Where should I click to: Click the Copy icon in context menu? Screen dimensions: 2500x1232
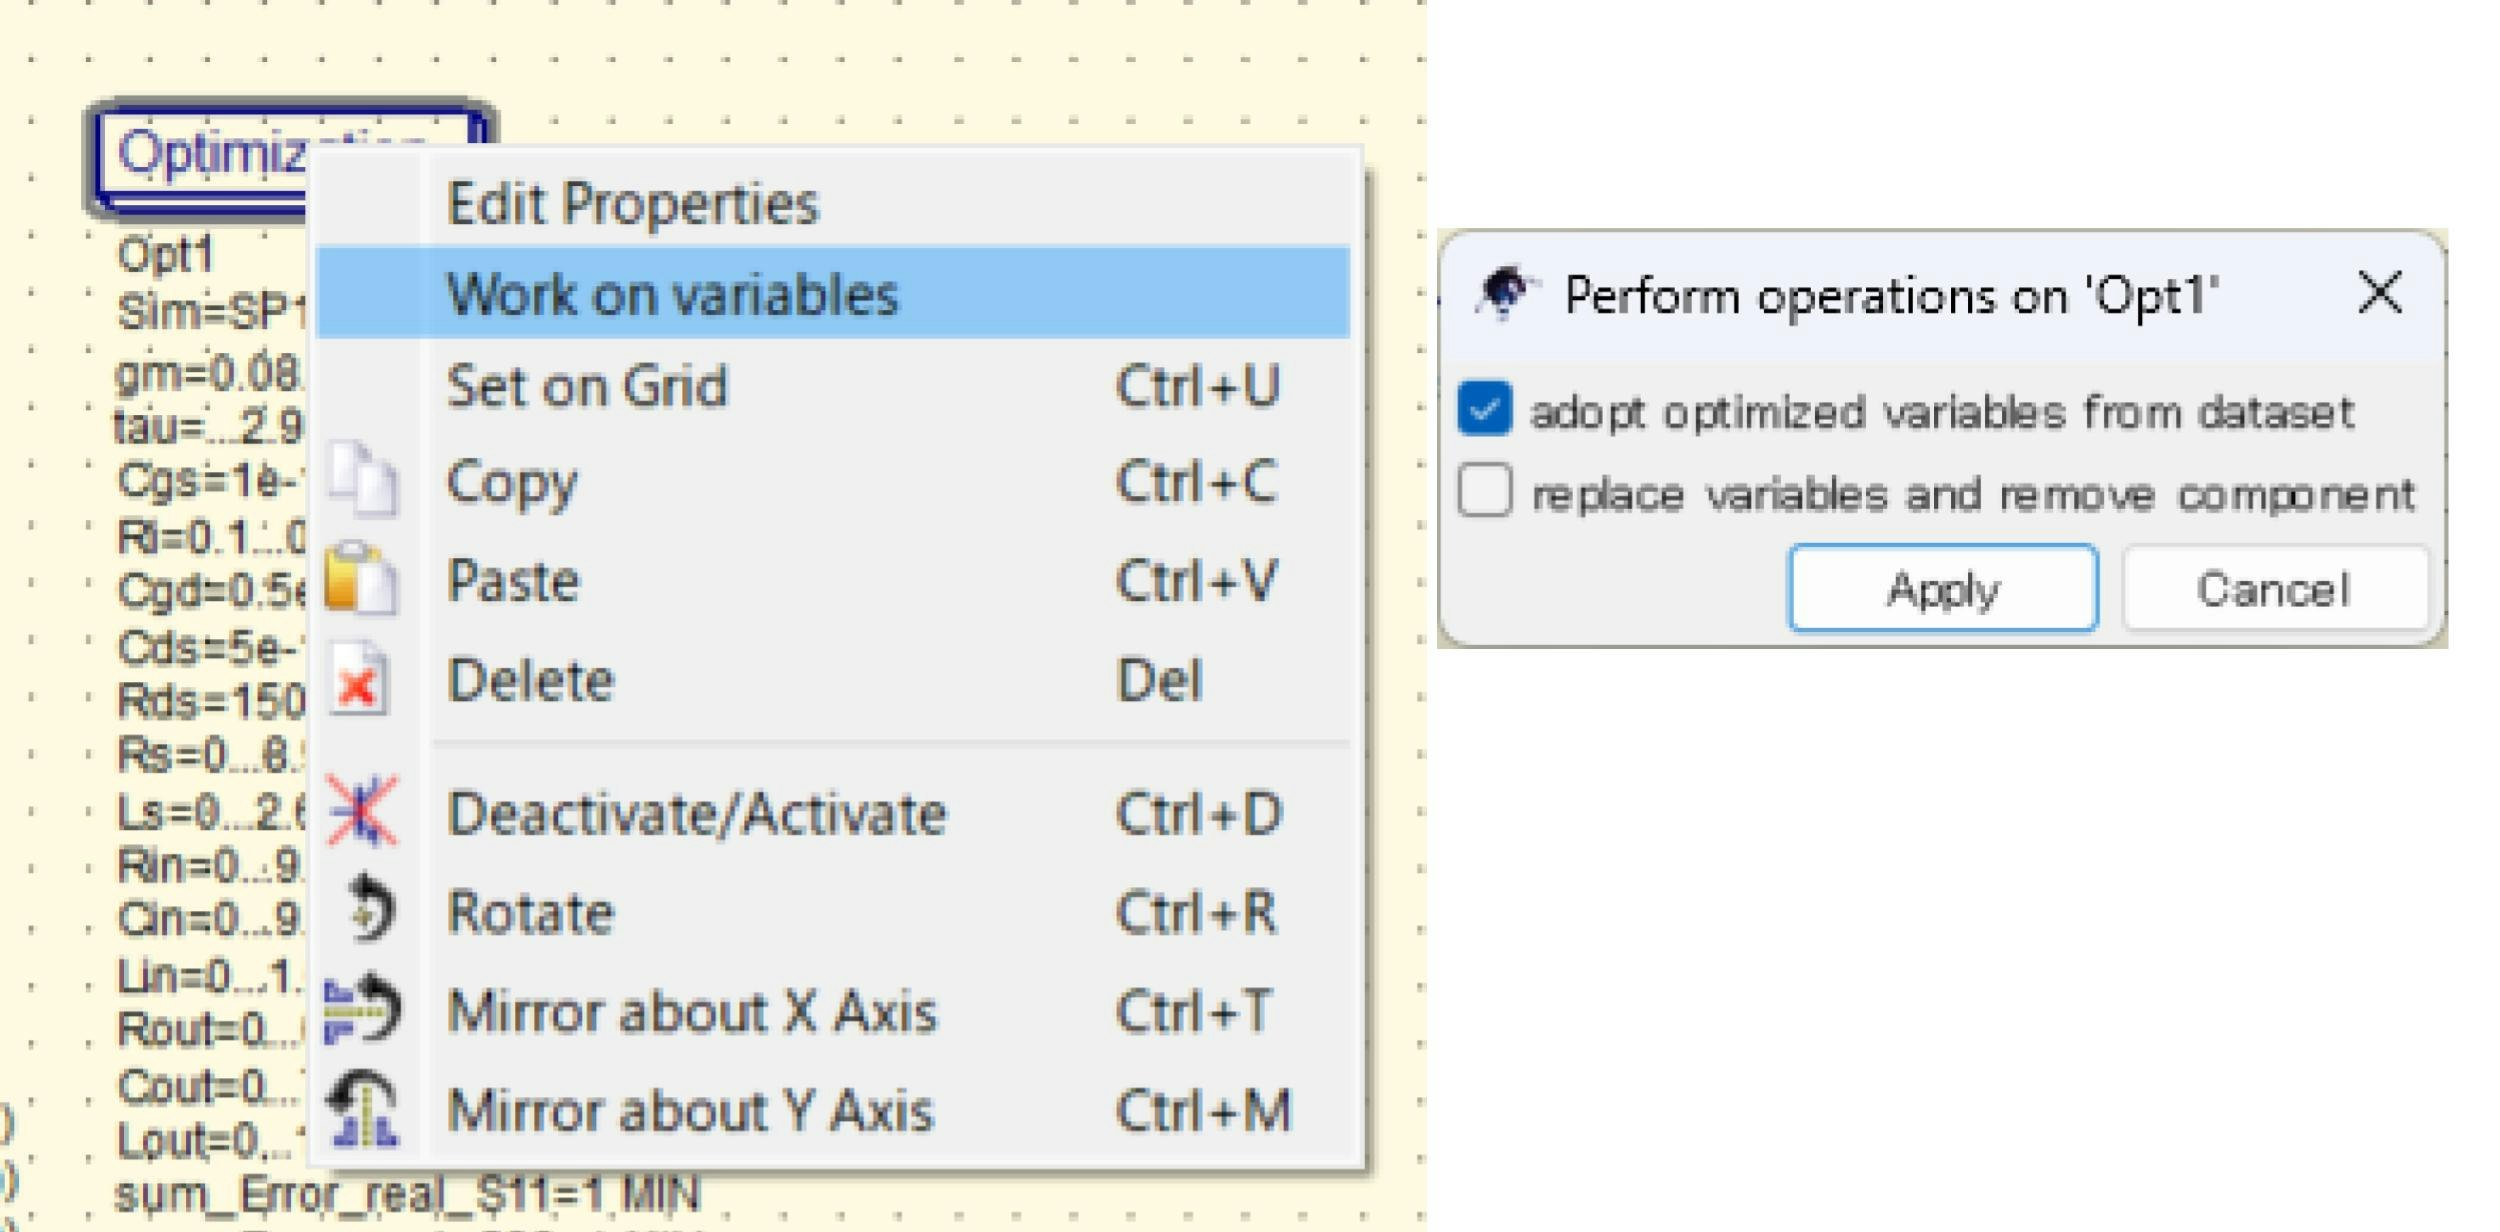[x=363, y=481]
